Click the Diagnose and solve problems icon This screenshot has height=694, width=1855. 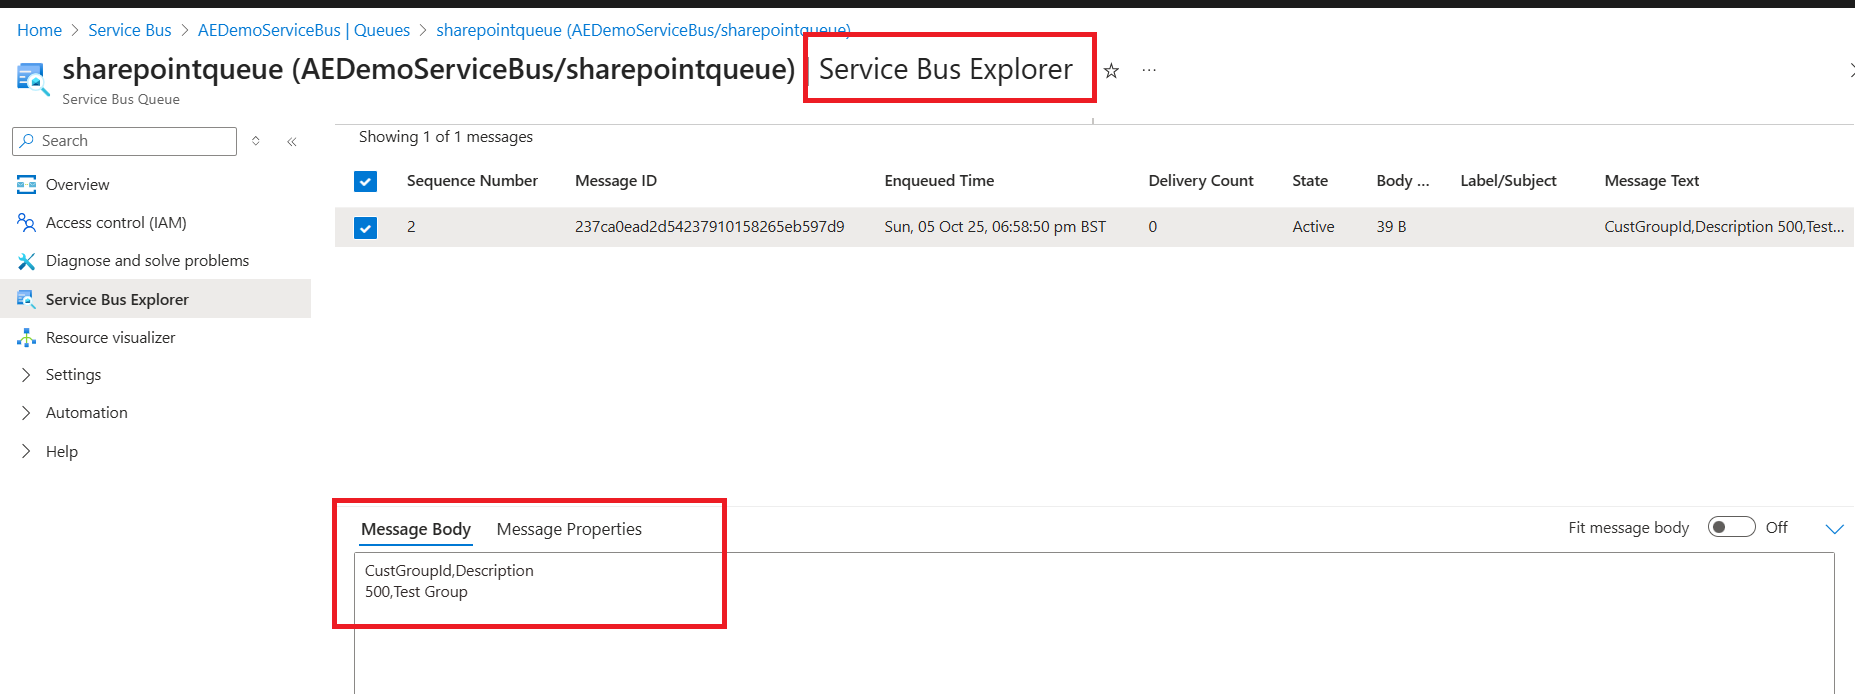click(x=27, y=261)
